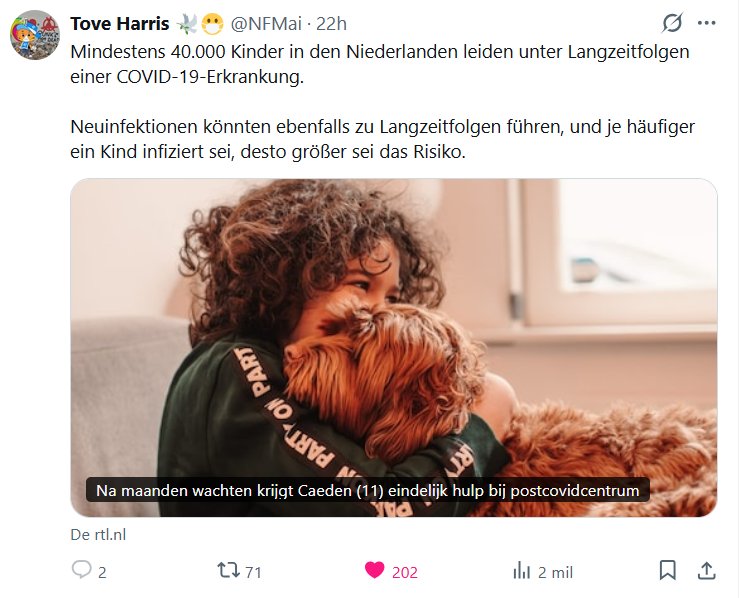This screenshot has height=598, width=742.
Task: Click the 'De rtl.nl' source link
Action: click(x=98, y=535)
